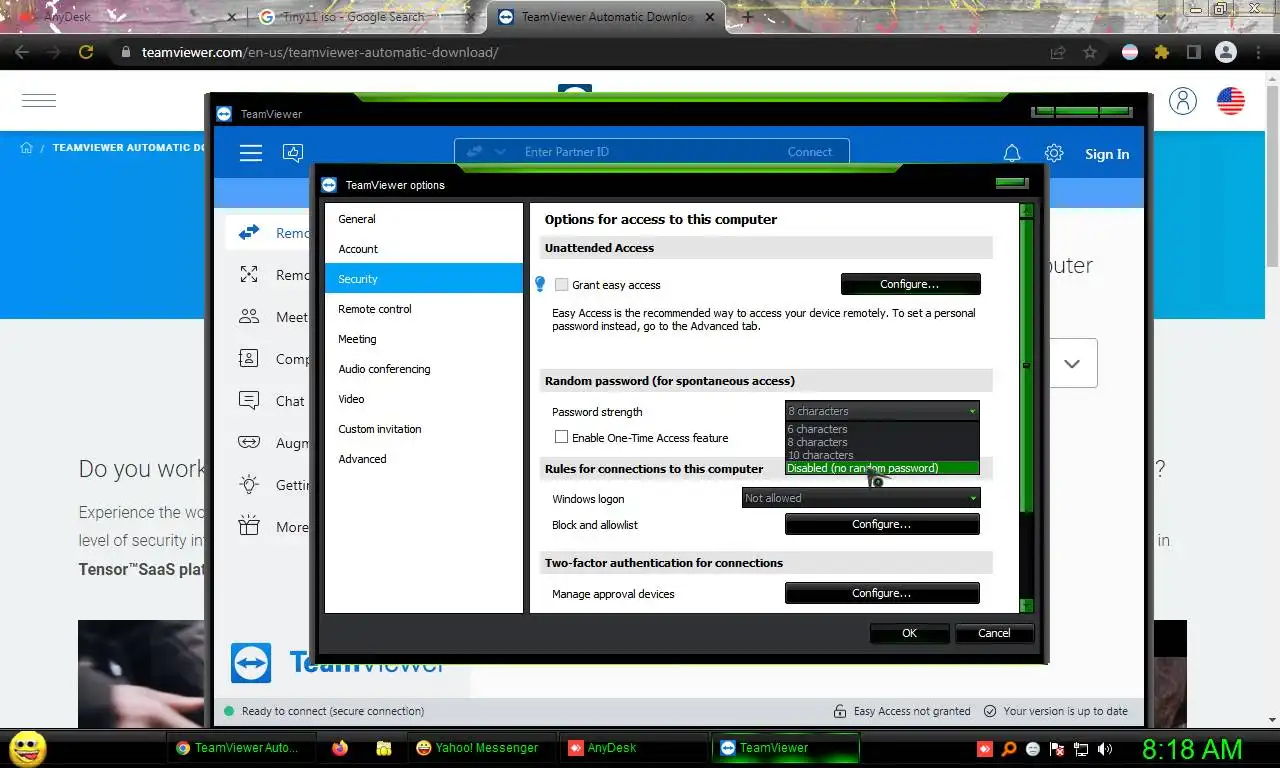This screenshot has width=1280, height=768.
Task: Open Chrome three-dot menu
Action: click(x=1258, y=52)
